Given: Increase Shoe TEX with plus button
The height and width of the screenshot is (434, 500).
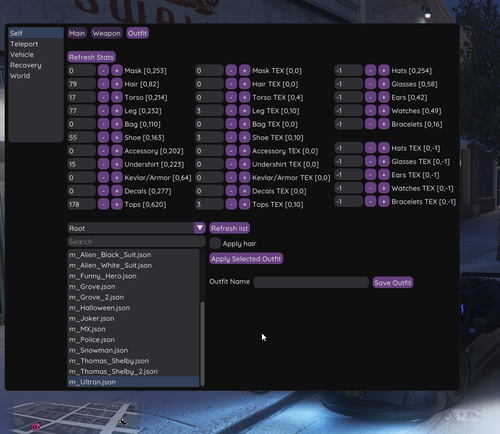Looking at the screenshot, I should (x=244, y=137).
